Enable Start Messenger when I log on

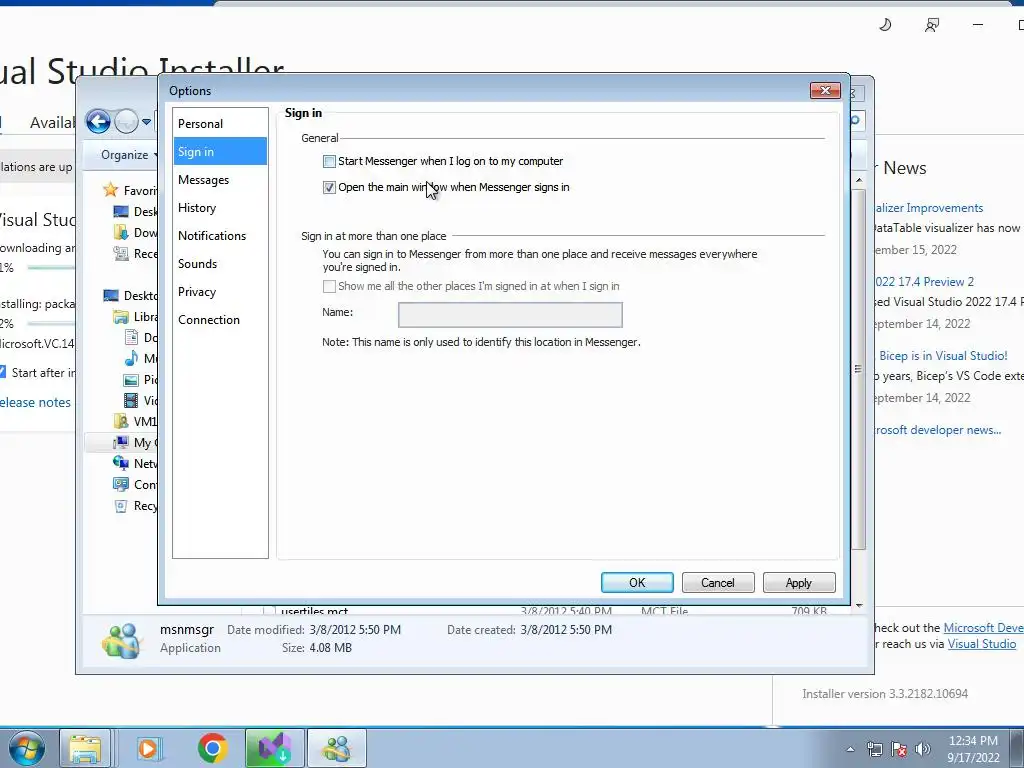[329, 161]
